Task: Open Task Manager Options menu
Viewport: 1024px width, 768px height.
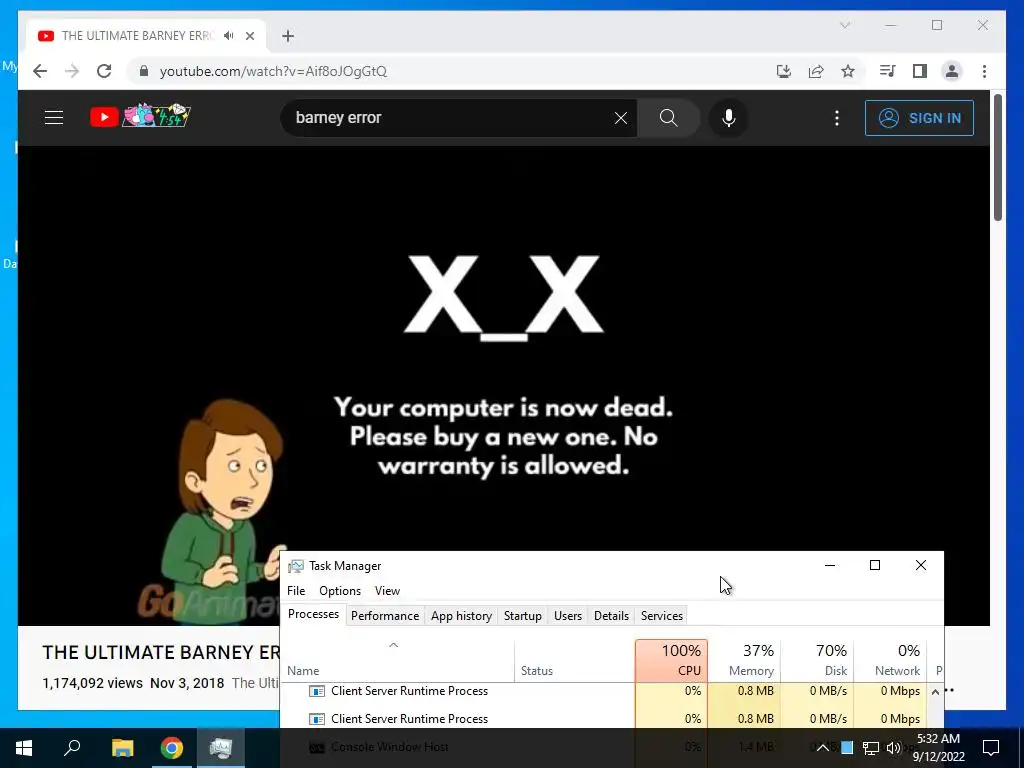Action: click(340, 590)
